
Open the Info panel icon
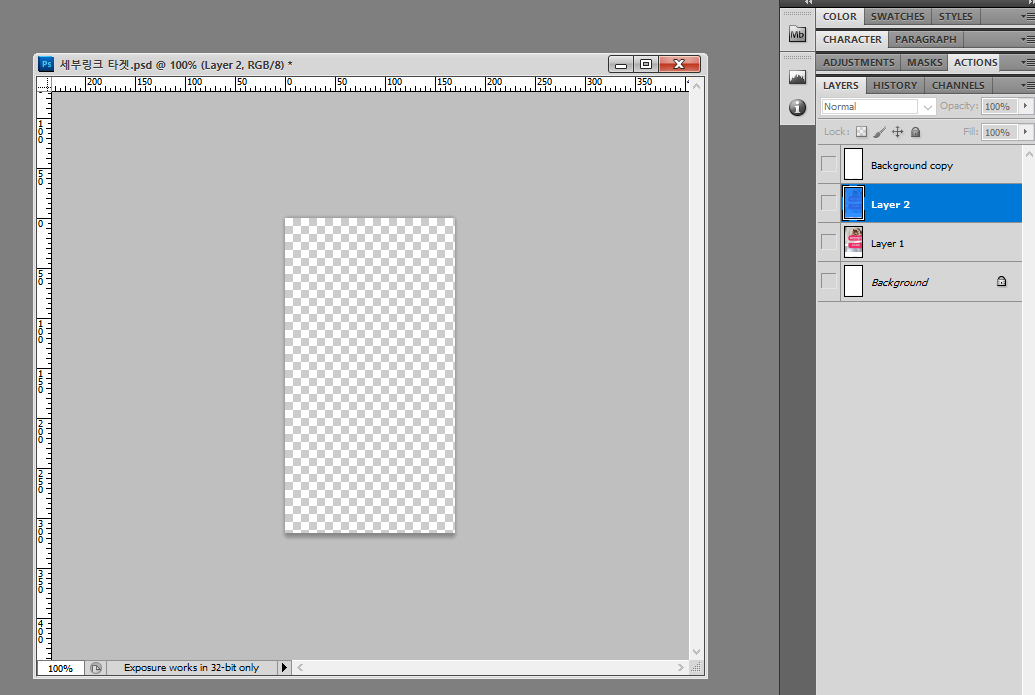pyautogui.click(x=797, y=108)
